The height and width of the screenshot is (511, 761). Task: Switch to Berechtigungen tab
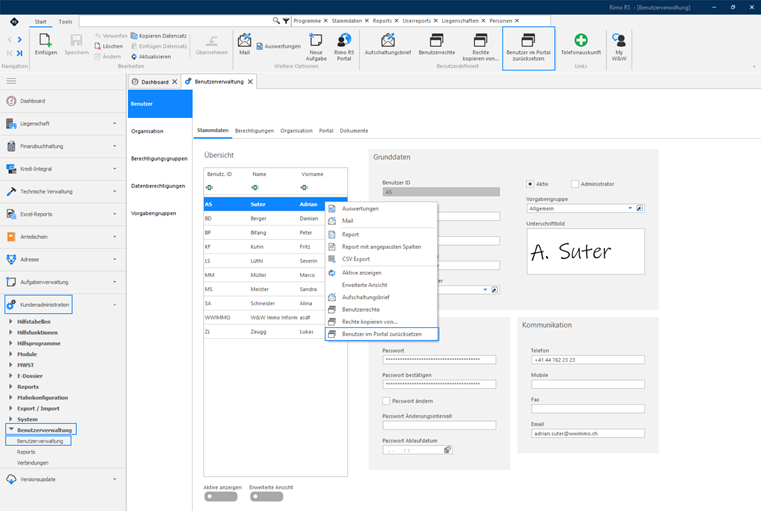[x=254, y=131]
